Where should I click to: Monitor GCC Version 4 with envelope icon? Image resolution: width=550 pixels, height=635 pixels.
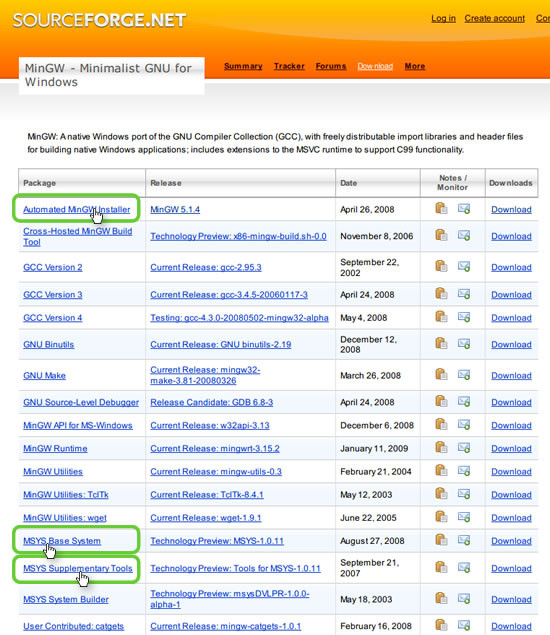[464, 317]
